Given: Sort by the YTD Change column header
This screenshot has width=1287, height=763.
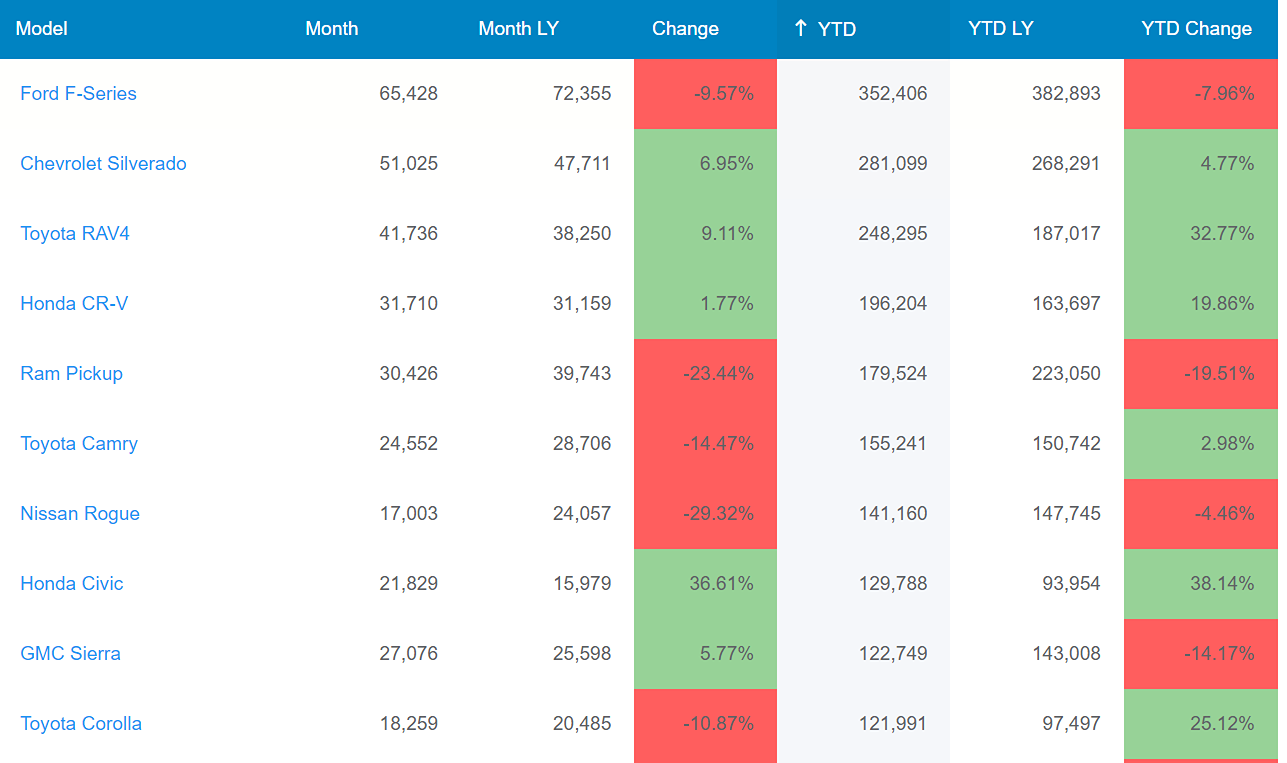Looking at the screenshot, I should pos(1196,29).
